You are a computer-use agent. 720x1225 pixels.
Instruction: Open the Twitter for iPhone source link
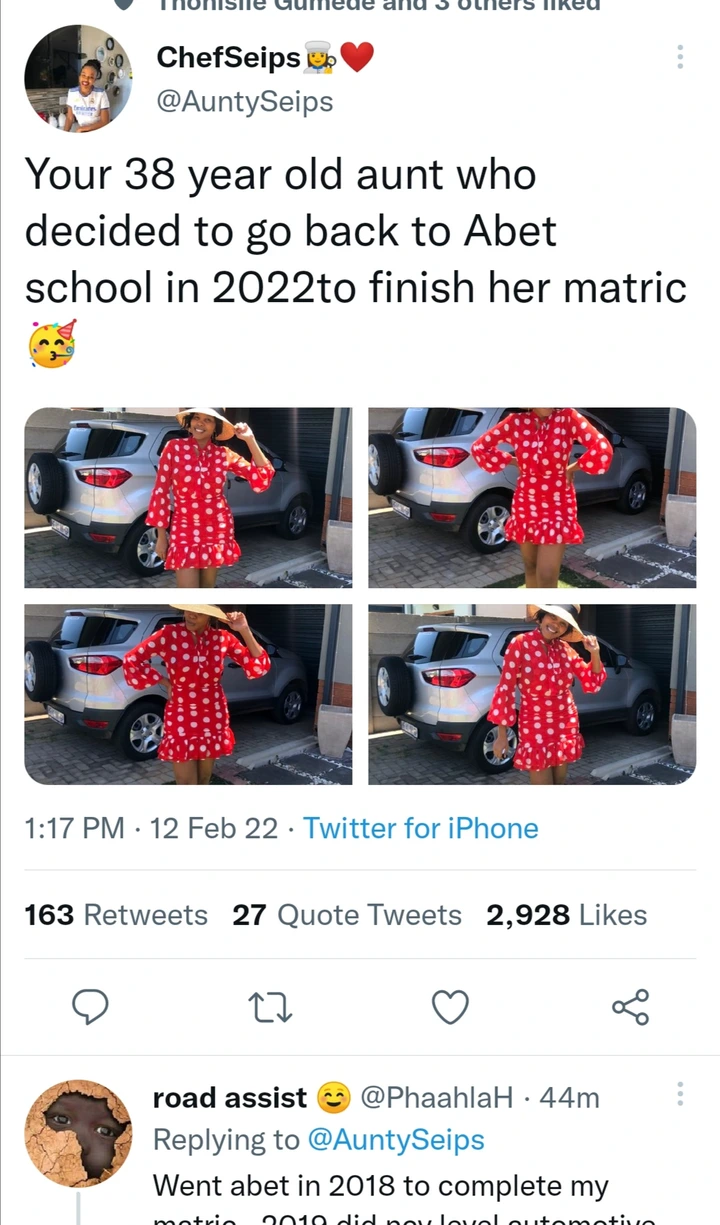pyautogui.click(x=421, y=828)
